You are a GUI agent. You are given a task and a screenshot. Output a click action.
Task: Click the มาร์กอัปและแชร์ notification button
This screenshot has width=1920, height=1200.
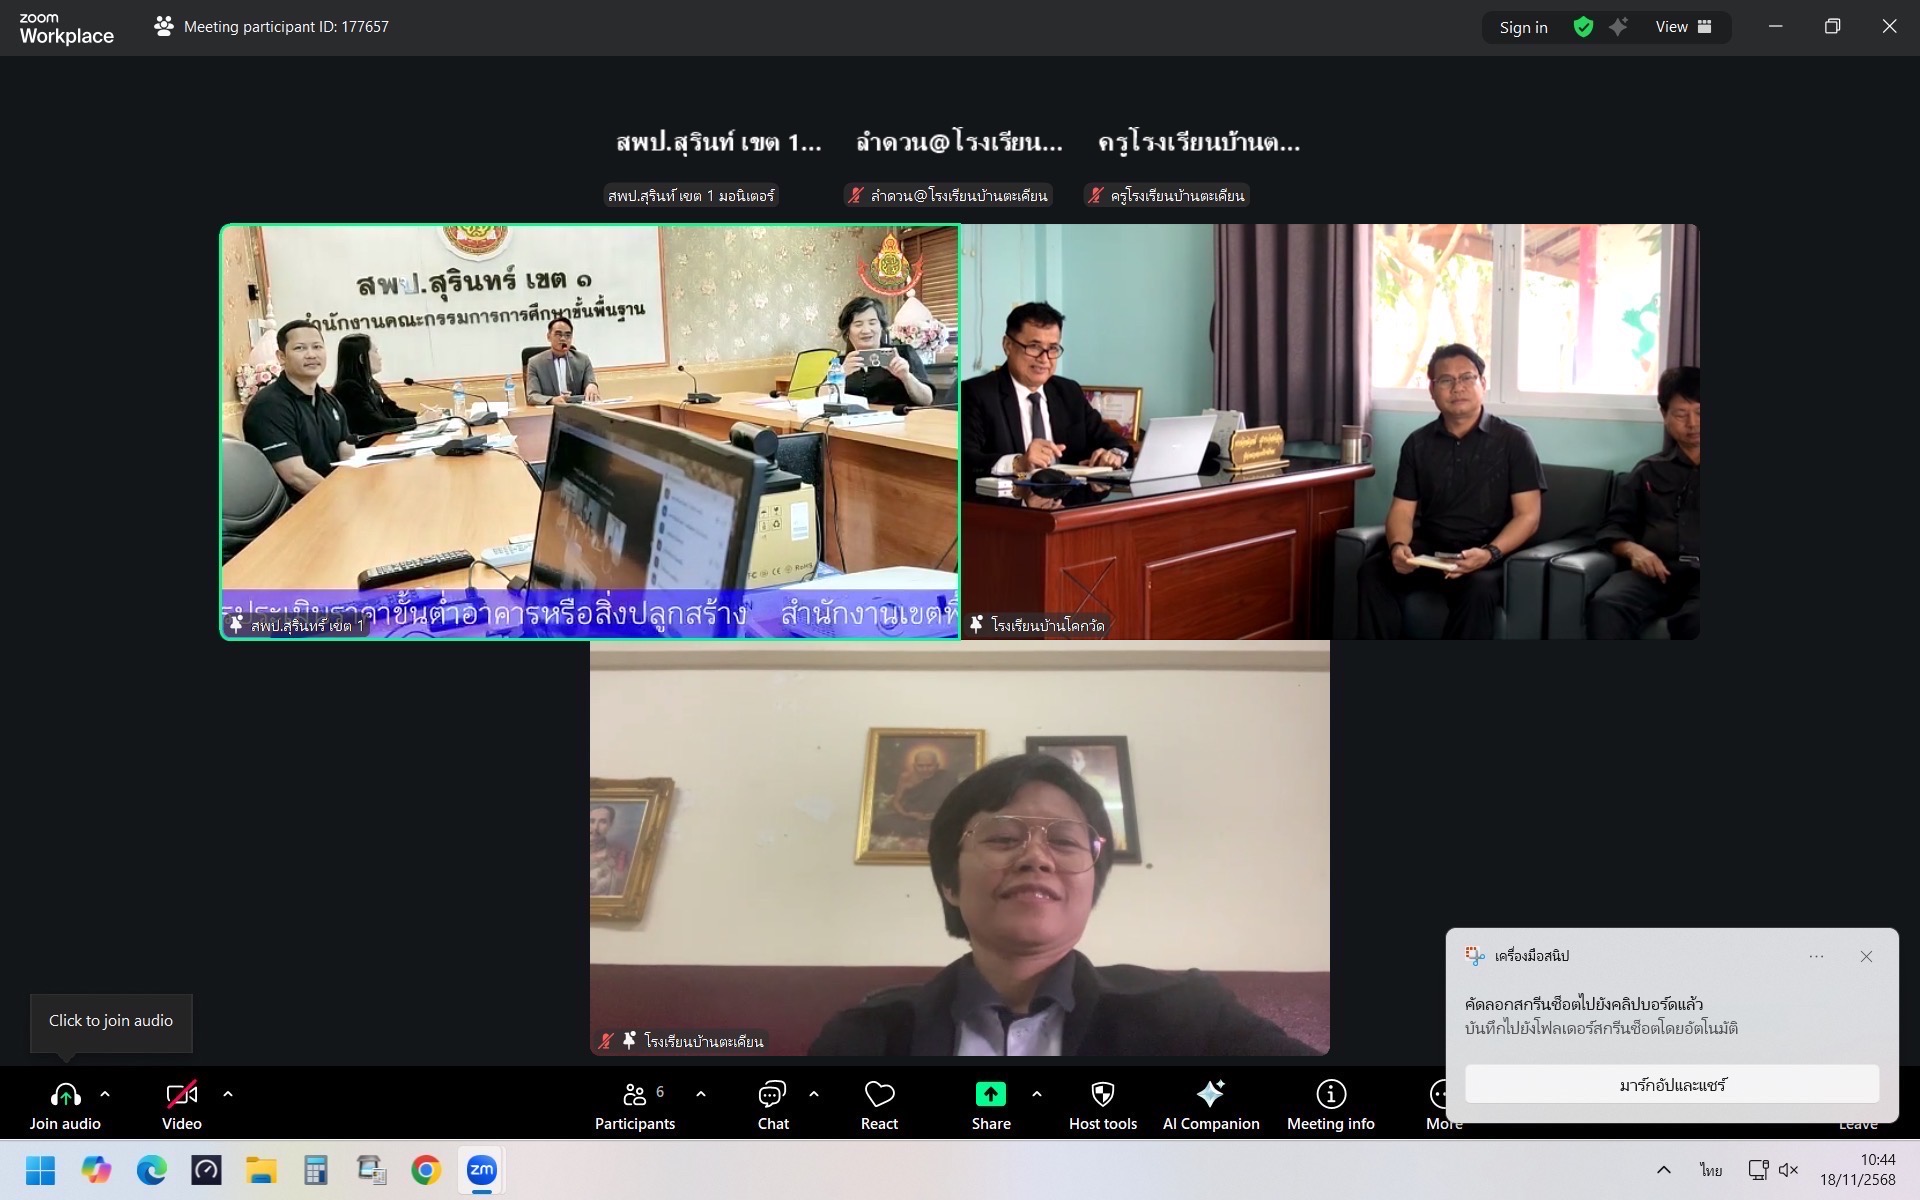point(1672,1084)
